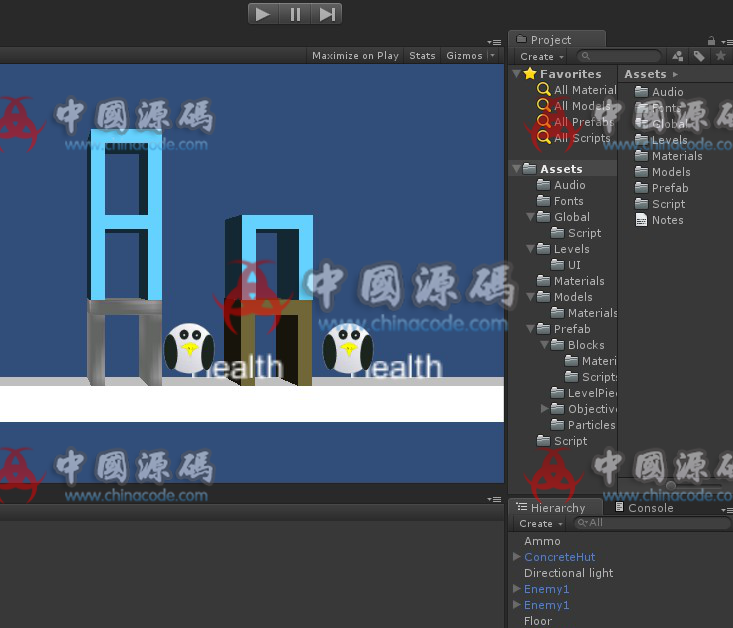This screenshot has width=733, height=628.
Task: Click the Search by Label tag icon
Action: click(x=699, y=57)
